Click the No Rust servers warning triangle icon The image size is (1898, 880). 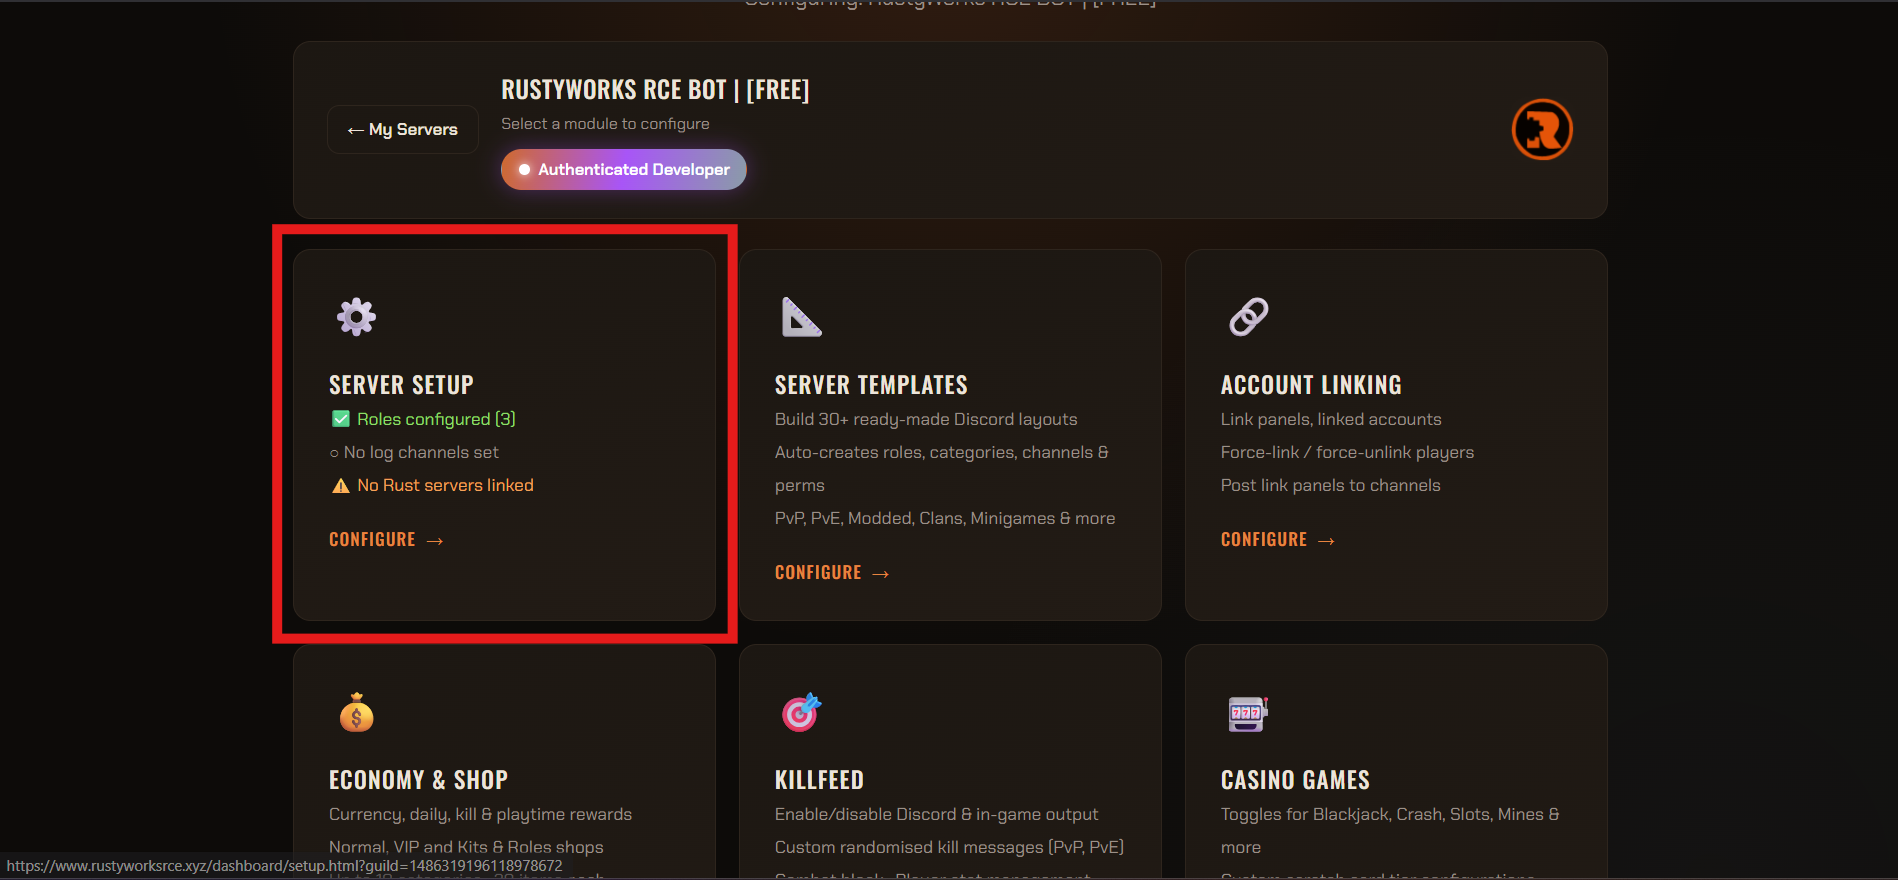coord(341,485)
